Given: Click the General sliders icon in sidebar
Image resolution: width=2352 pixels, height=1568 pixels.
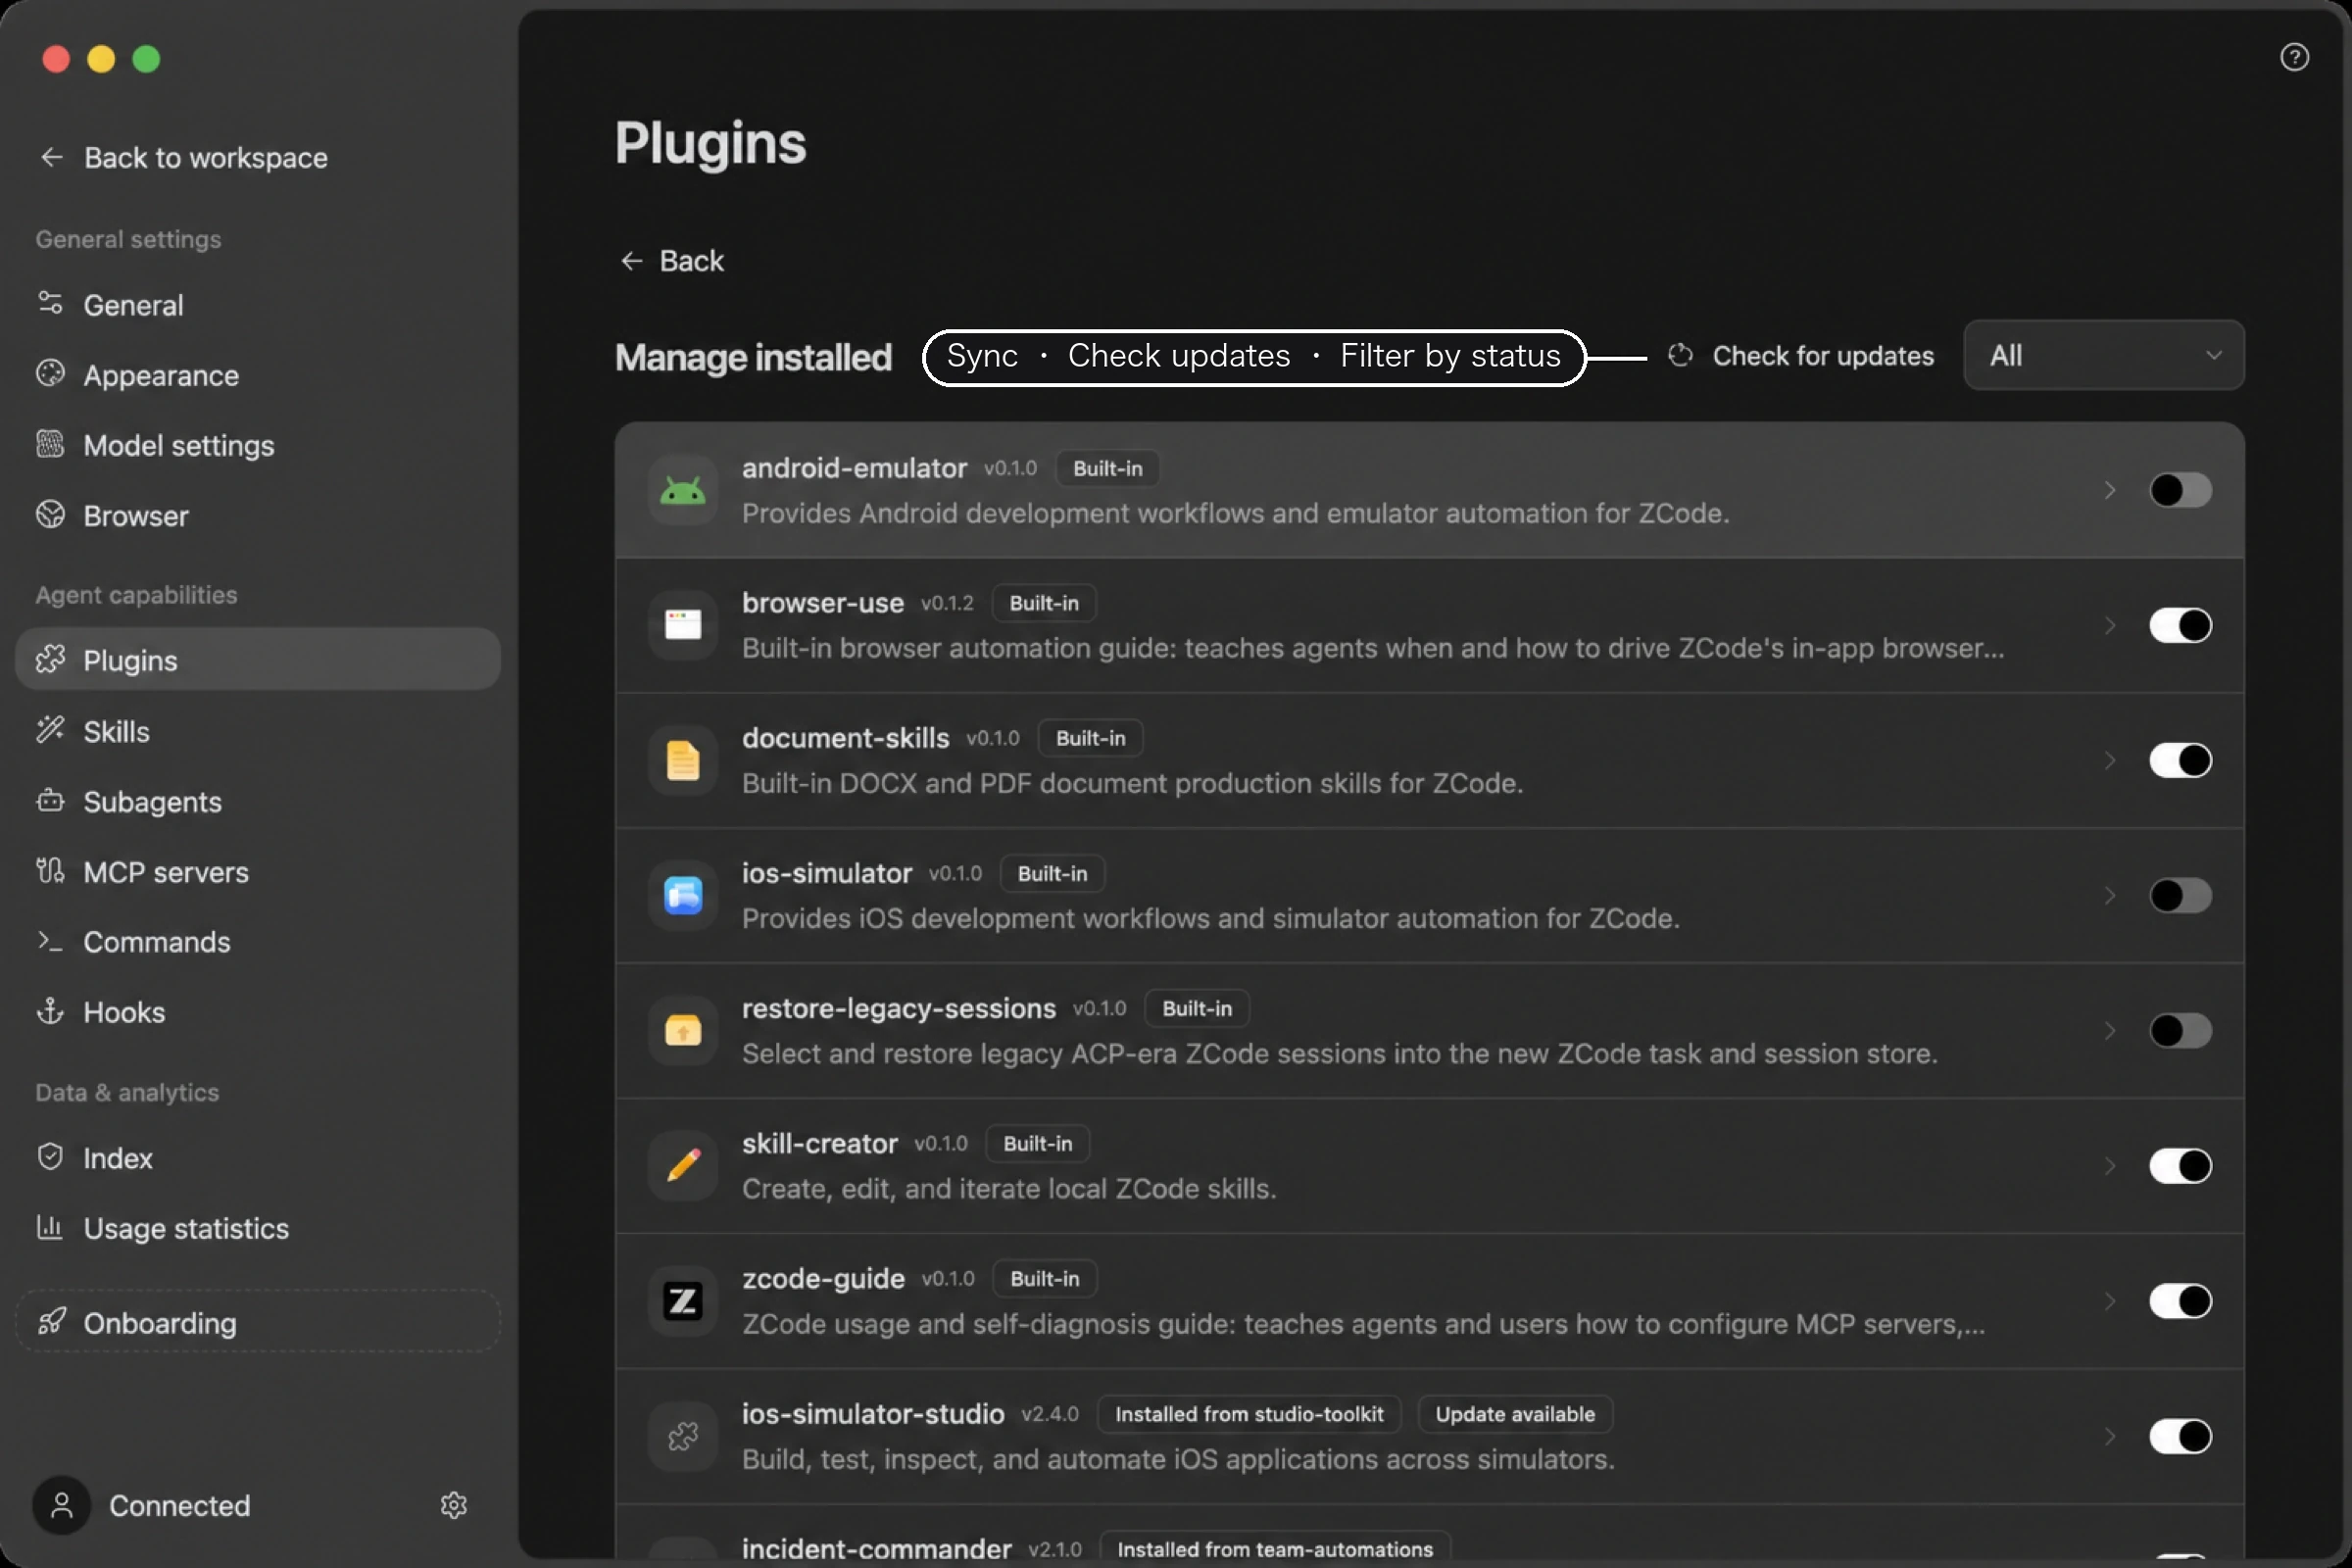Looking at the screenshot, I should (x=50, y=303).
